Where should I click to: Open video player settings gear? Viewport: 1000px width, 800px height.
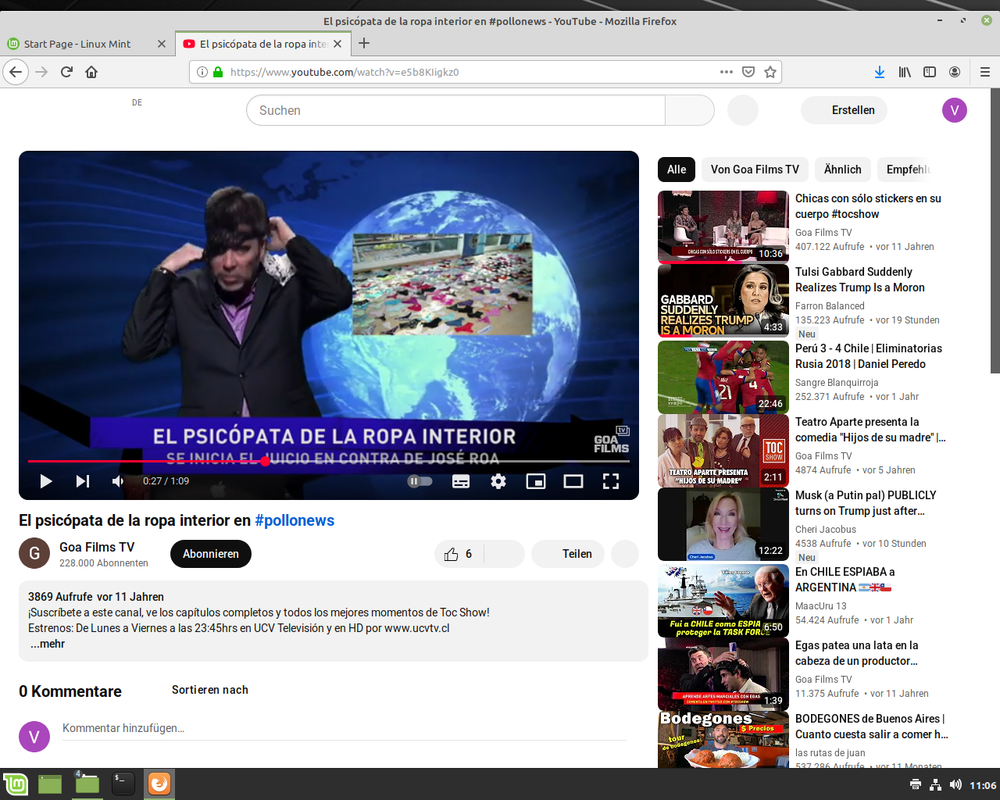point(498,481)
